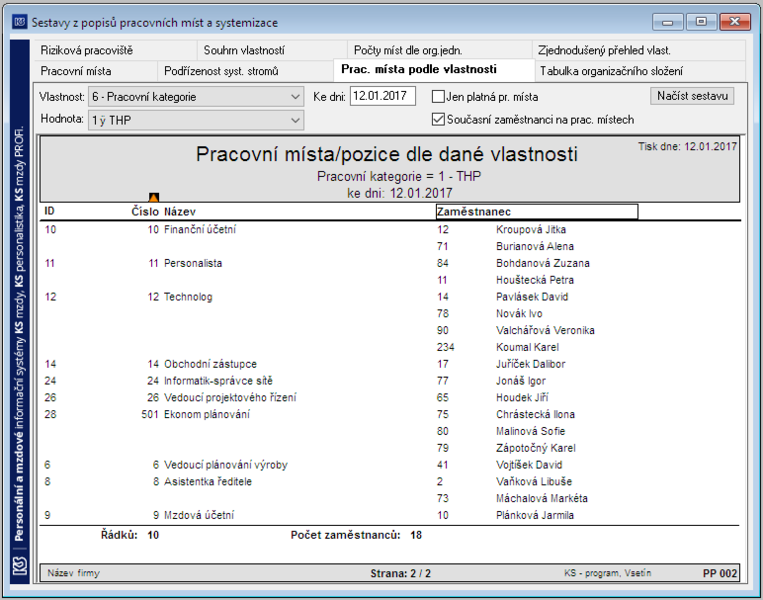Click employee Vojtíšek David

coord(529,465)
